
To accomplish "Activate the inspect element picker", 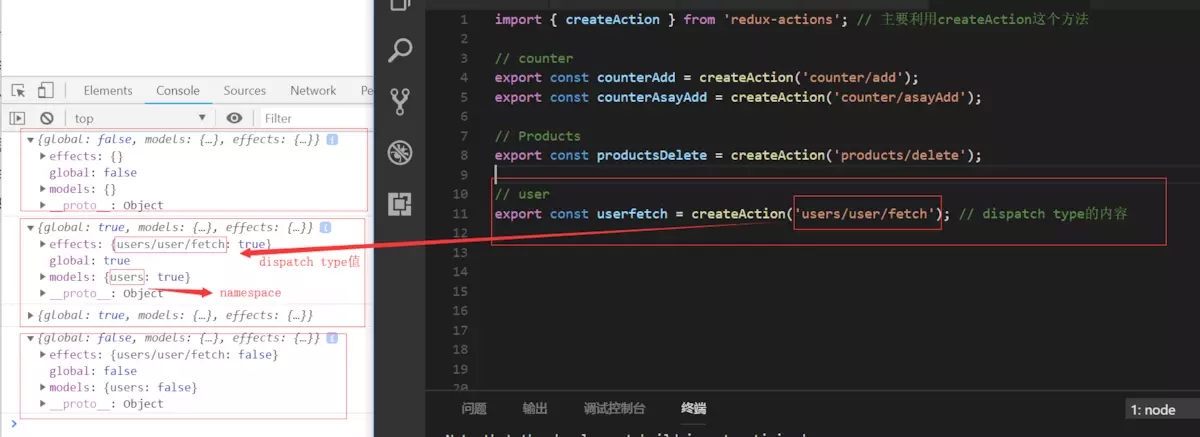I will (x=18, y=91).
